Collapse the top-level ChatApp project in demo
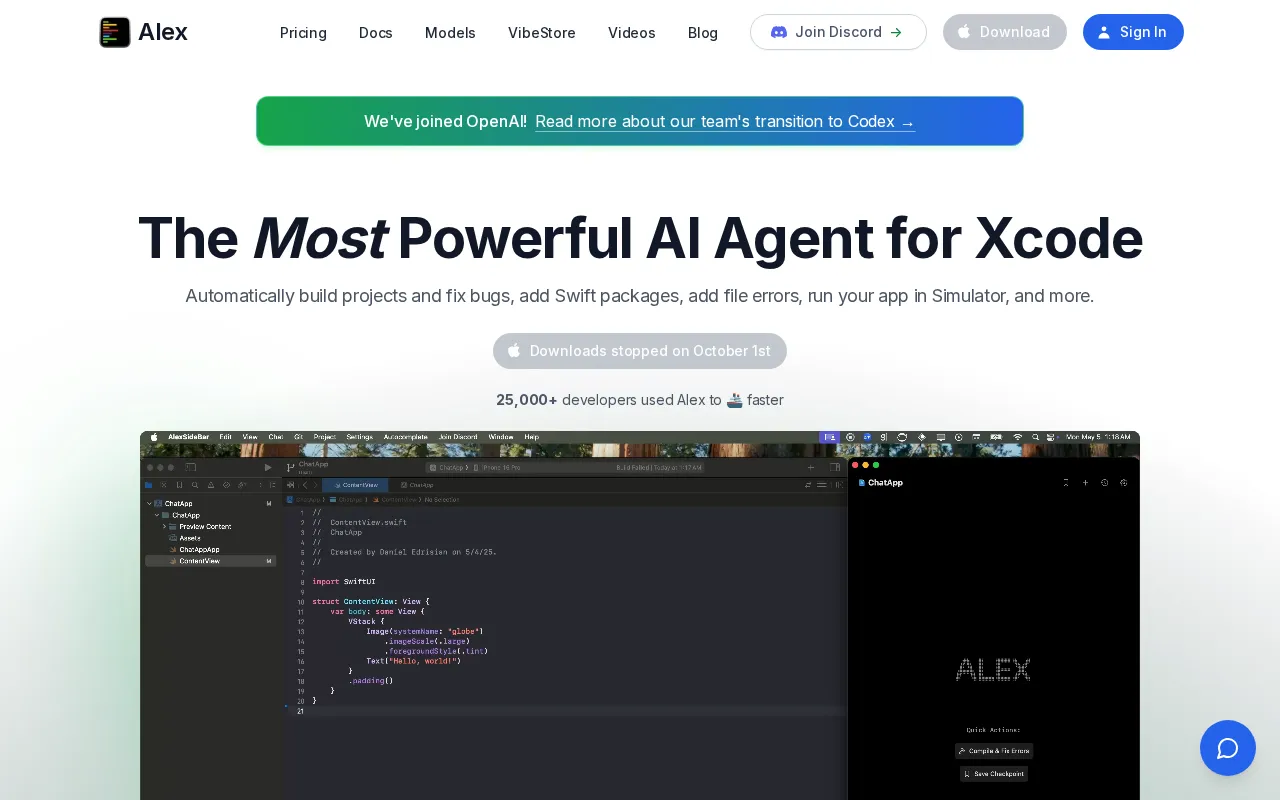This screenshot has height=800, width=1280. point(149,503)
